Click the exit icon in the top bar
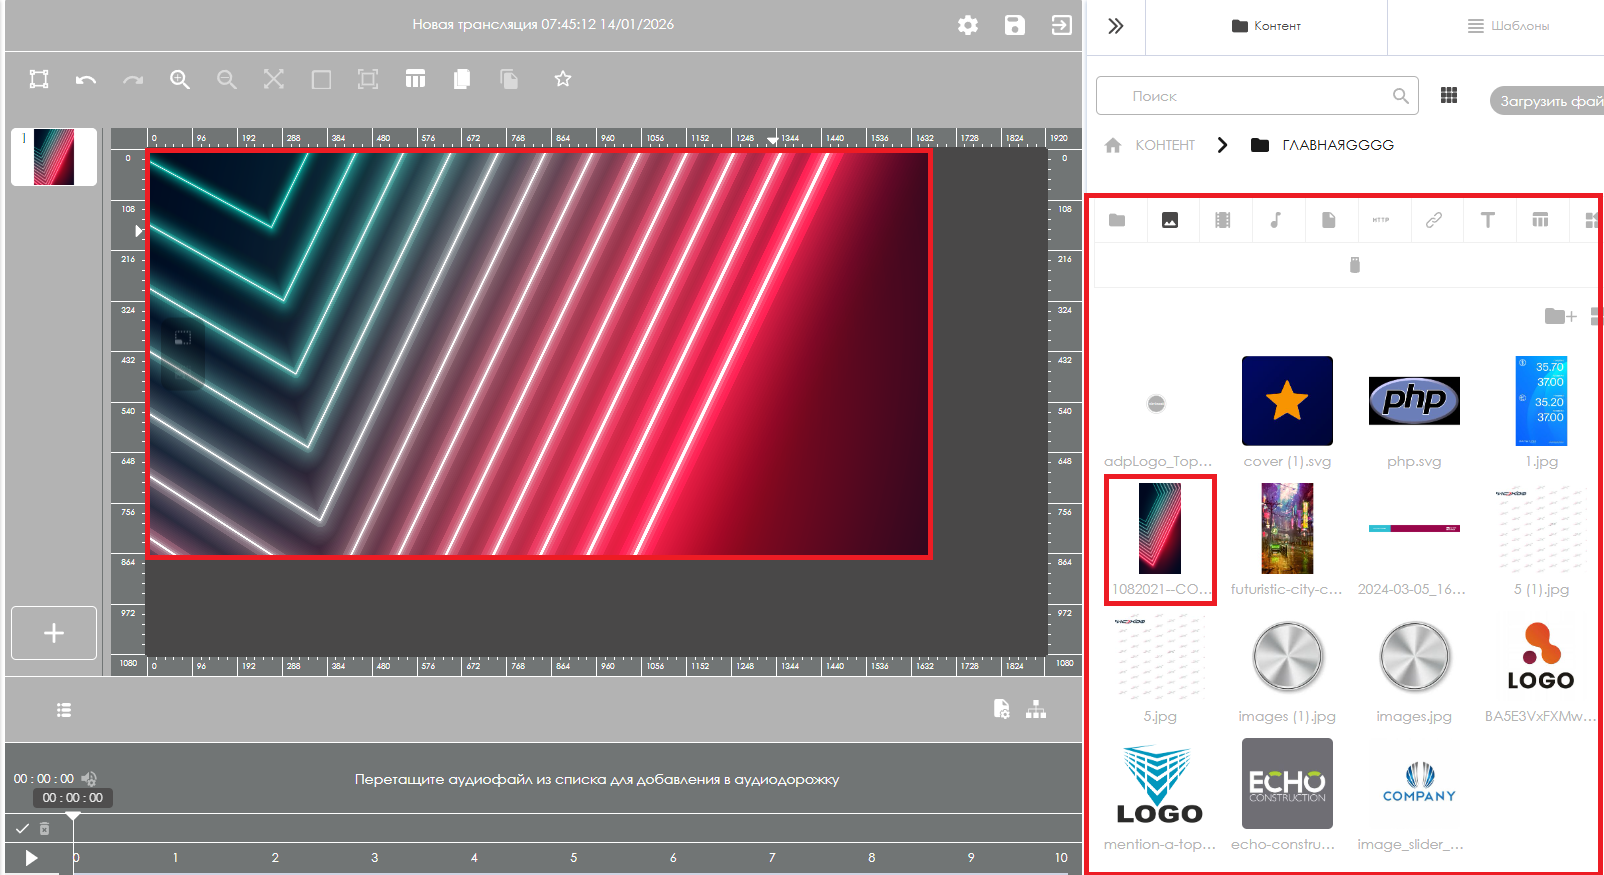This screenshot has width=1604, height=875. [x=1061, y=25]
